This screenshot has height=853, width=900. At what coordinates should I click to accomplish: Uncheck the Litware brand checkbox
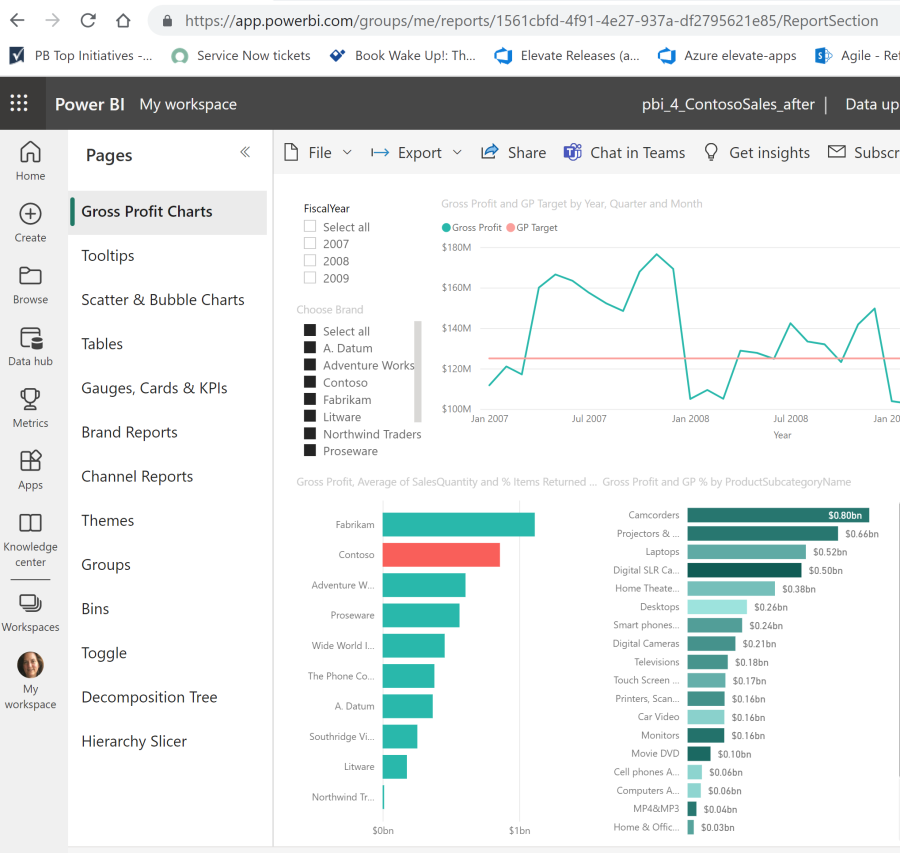click(x=310, y=416)
